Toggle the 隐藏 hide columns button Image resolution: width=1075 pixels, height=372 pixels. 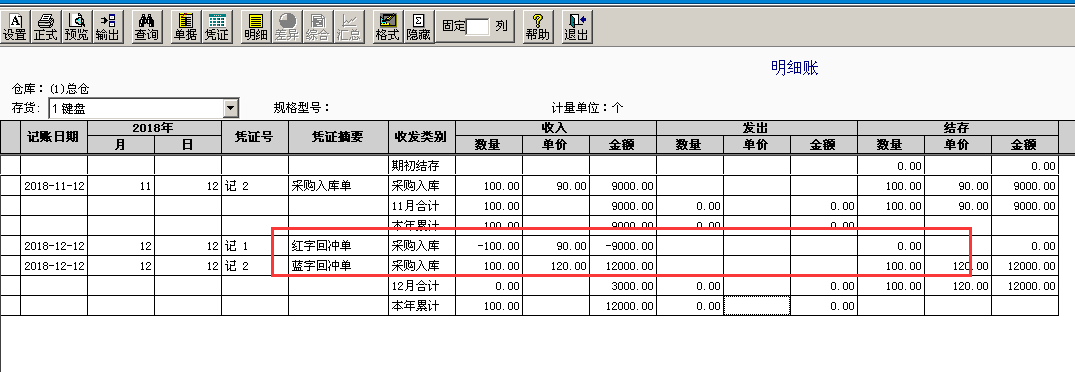418,27
